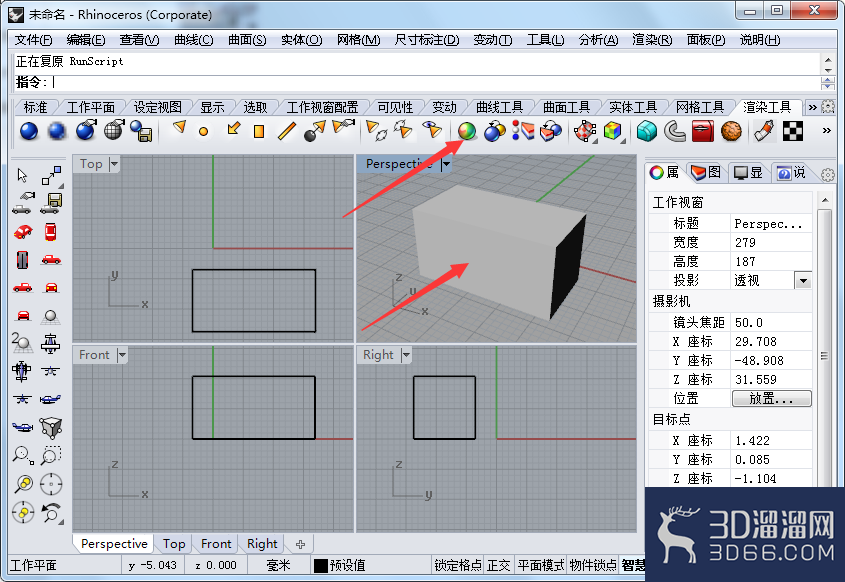Click the command history scroll up arrow
Image resolution: width=845 pixels, height=582 pixels.
[x=828, y=59]
